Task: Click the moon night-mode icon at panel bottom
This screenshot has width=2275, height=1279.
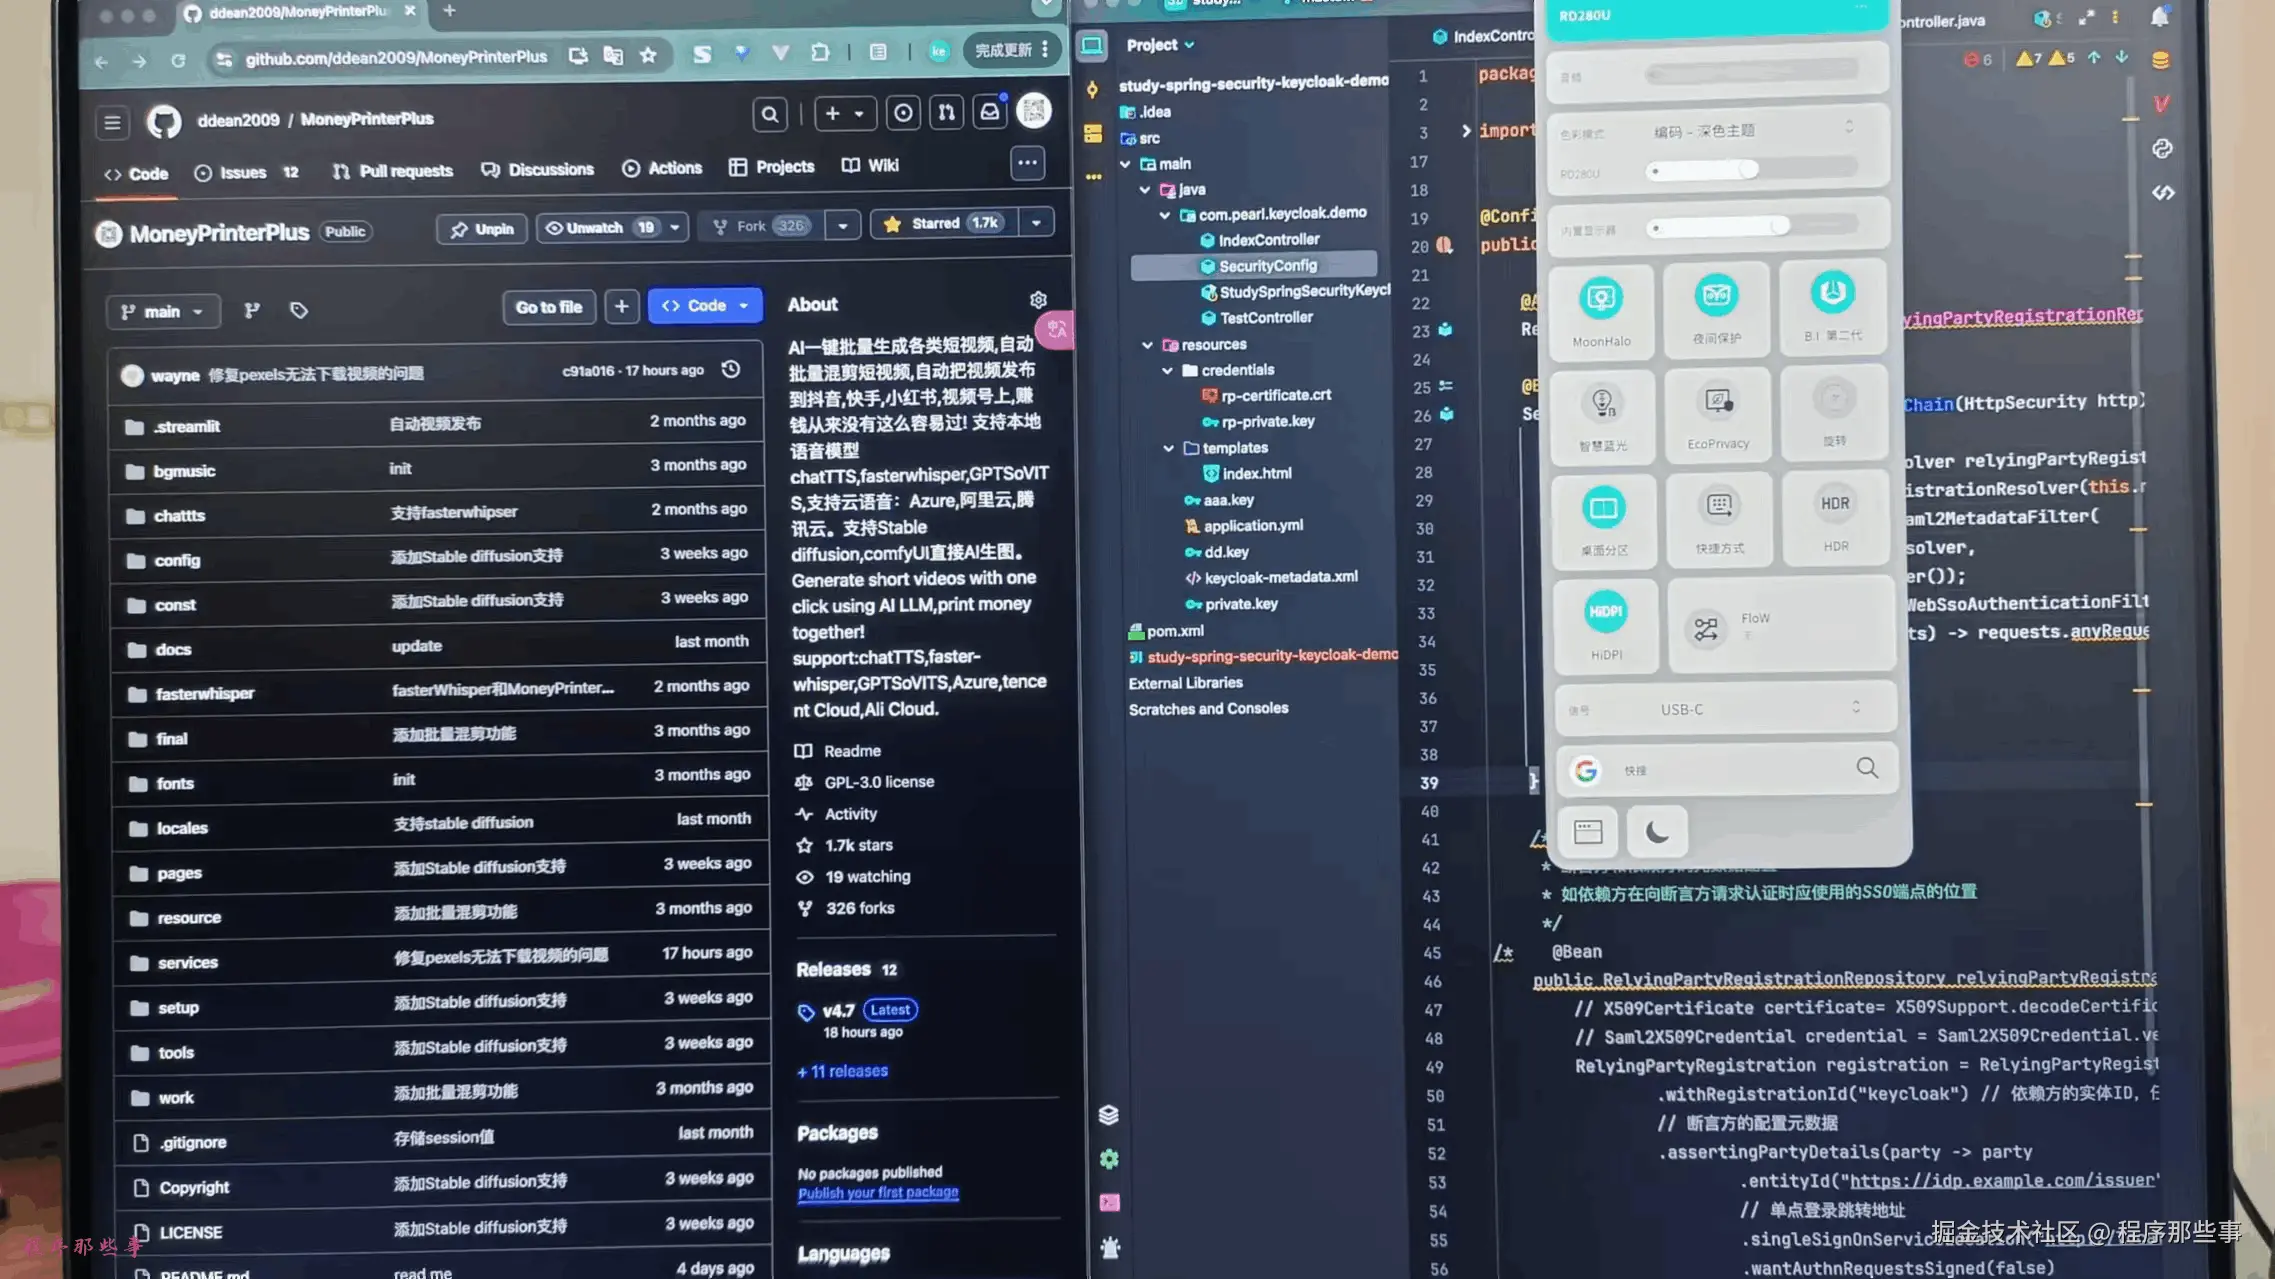Action: (1657, 832)
